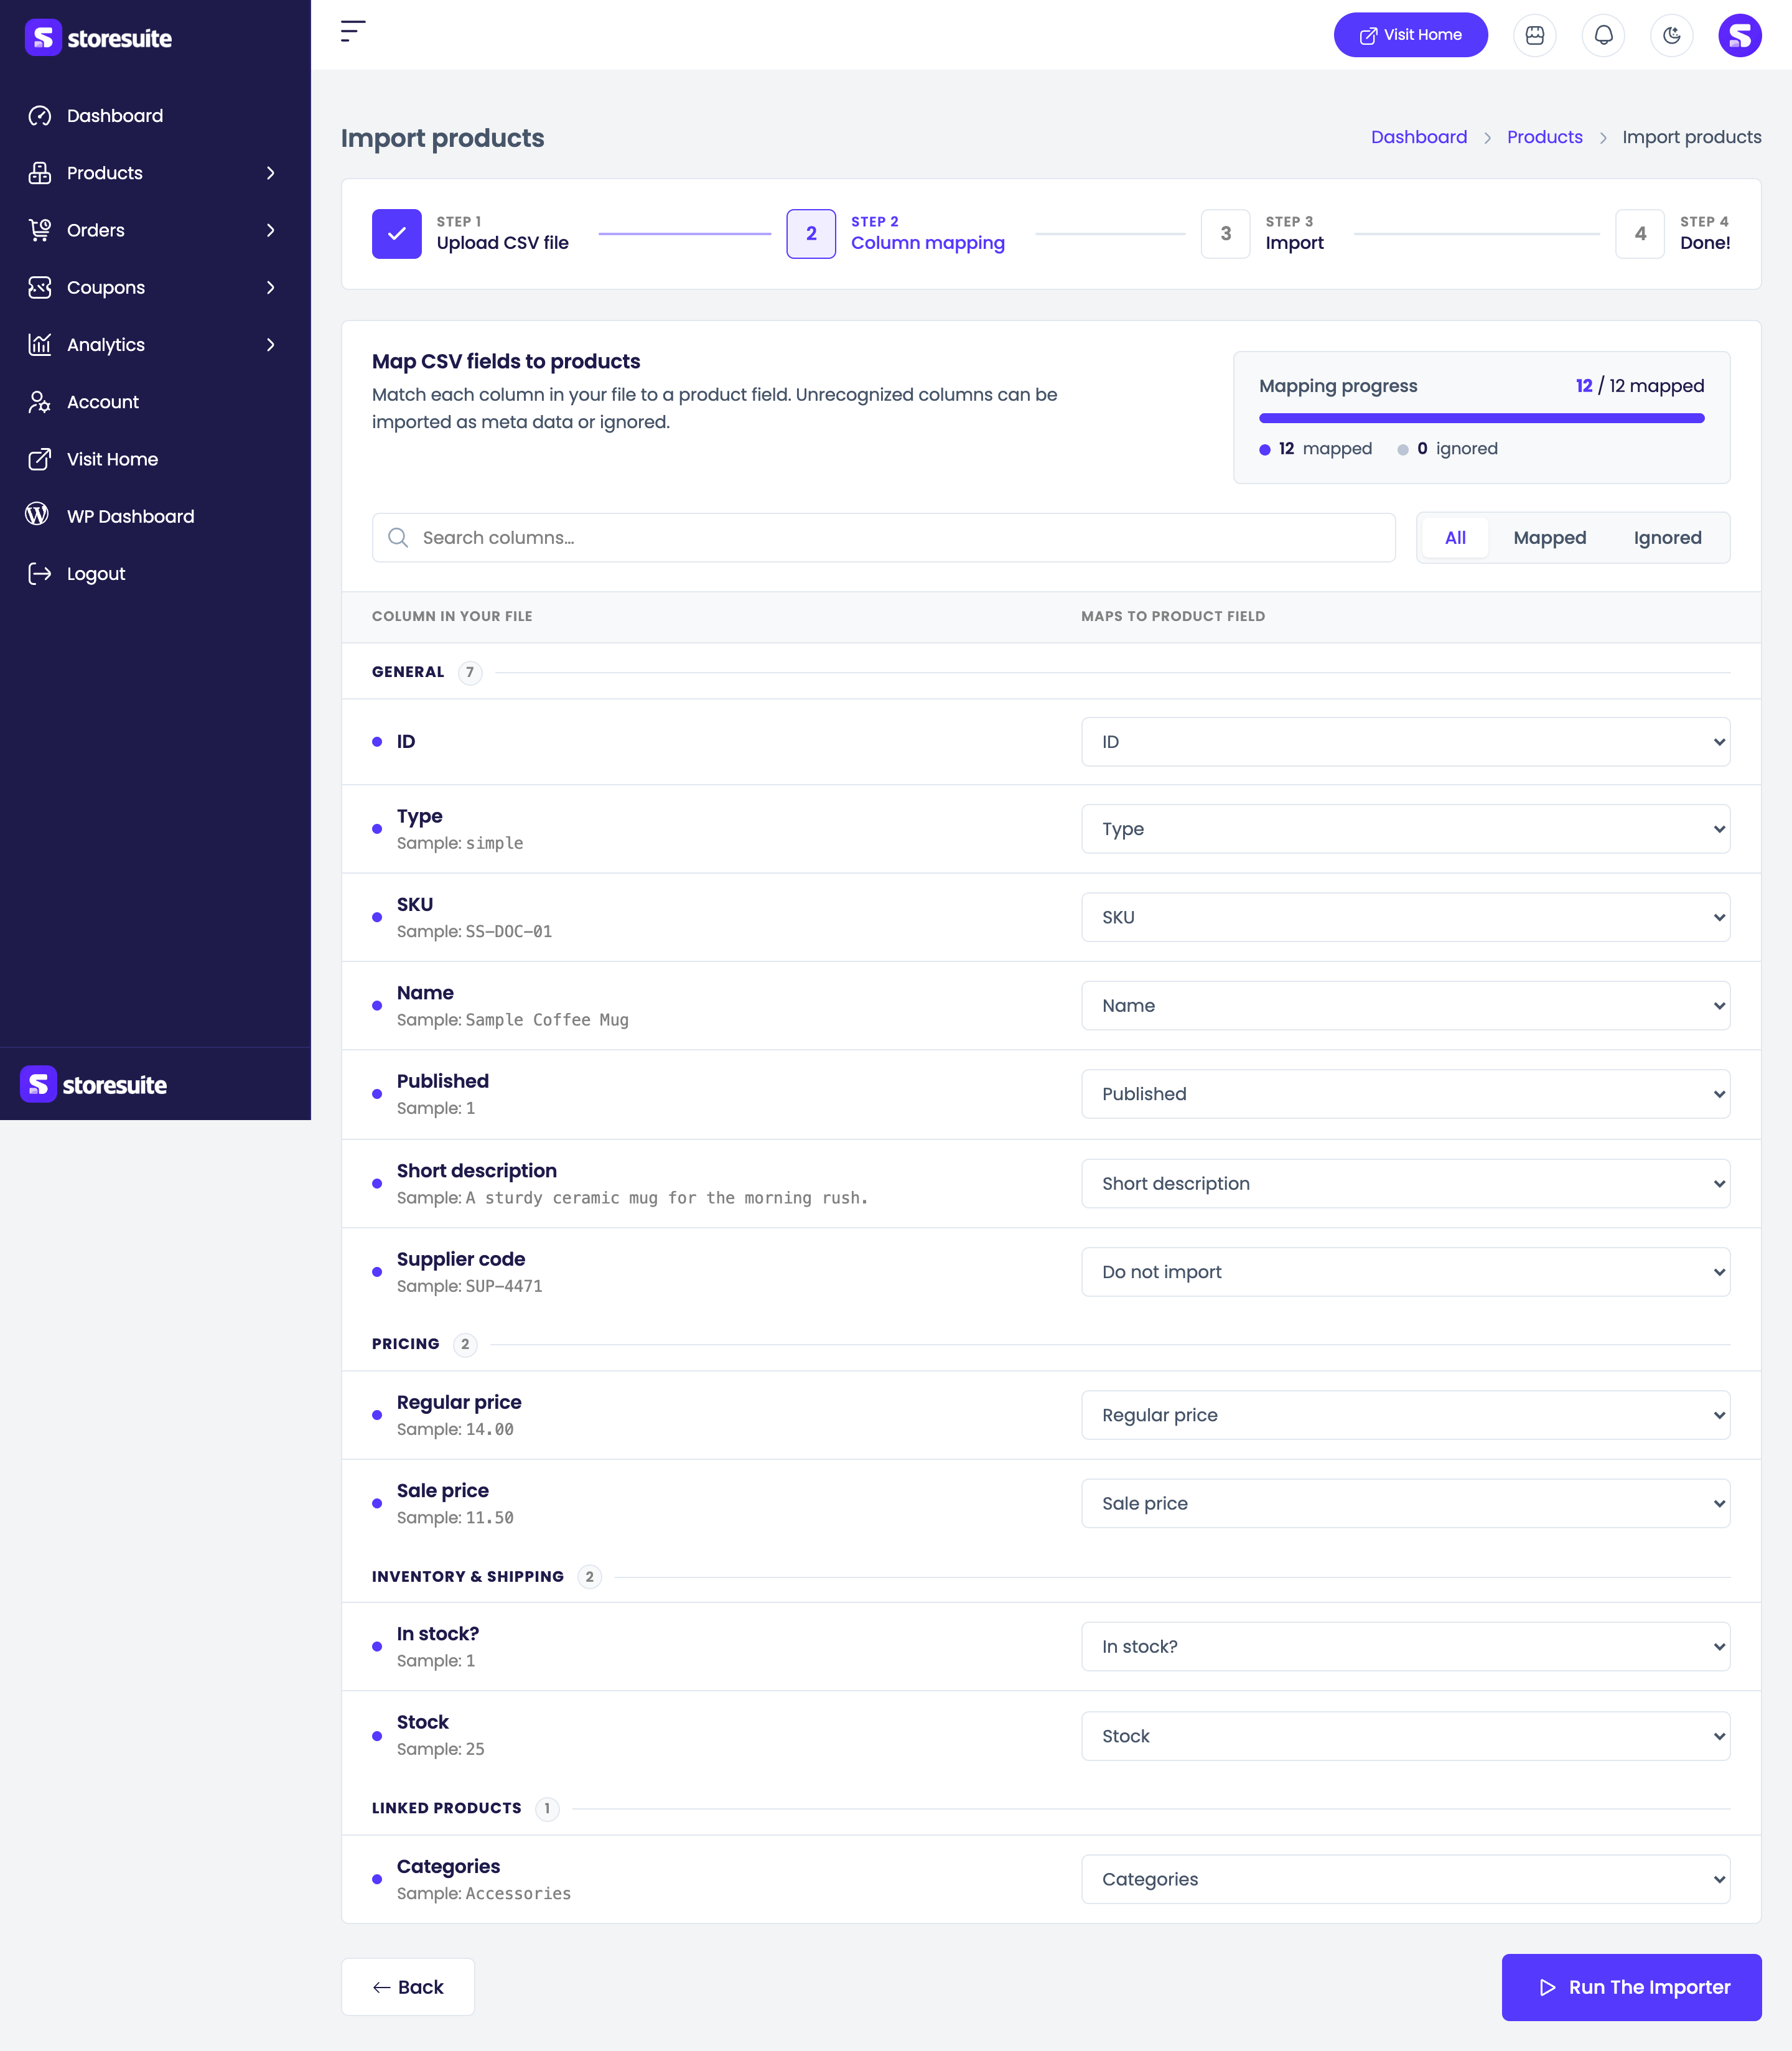Select the All filter tab
Screen dimensions: 1792x2051
pyautogui.click(x=1455, y=538)
